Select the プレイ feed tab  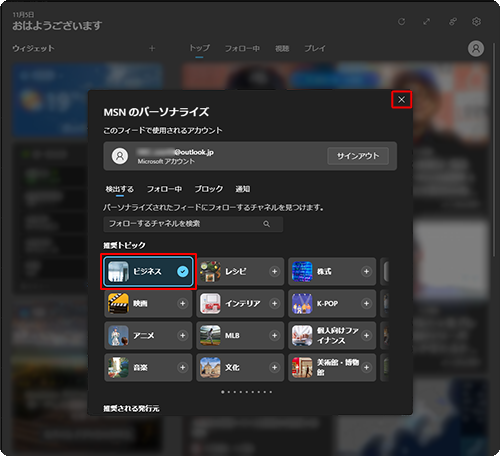pos(315,49)
